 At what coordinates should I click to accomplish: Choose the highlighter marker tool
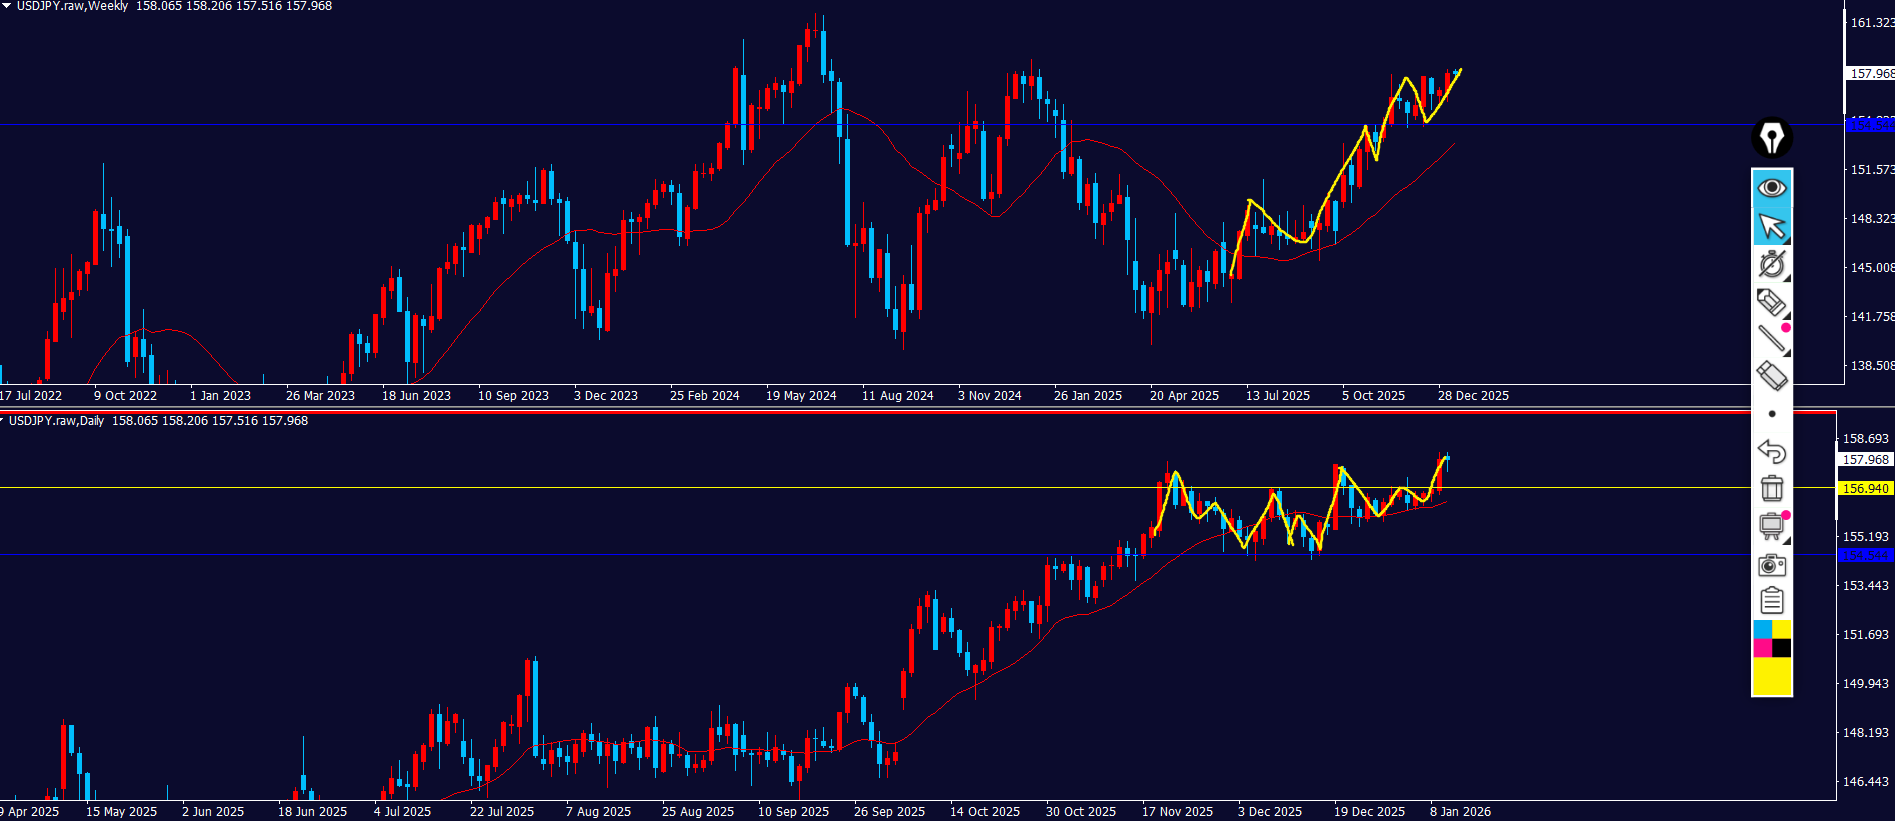coord(1771,302)
